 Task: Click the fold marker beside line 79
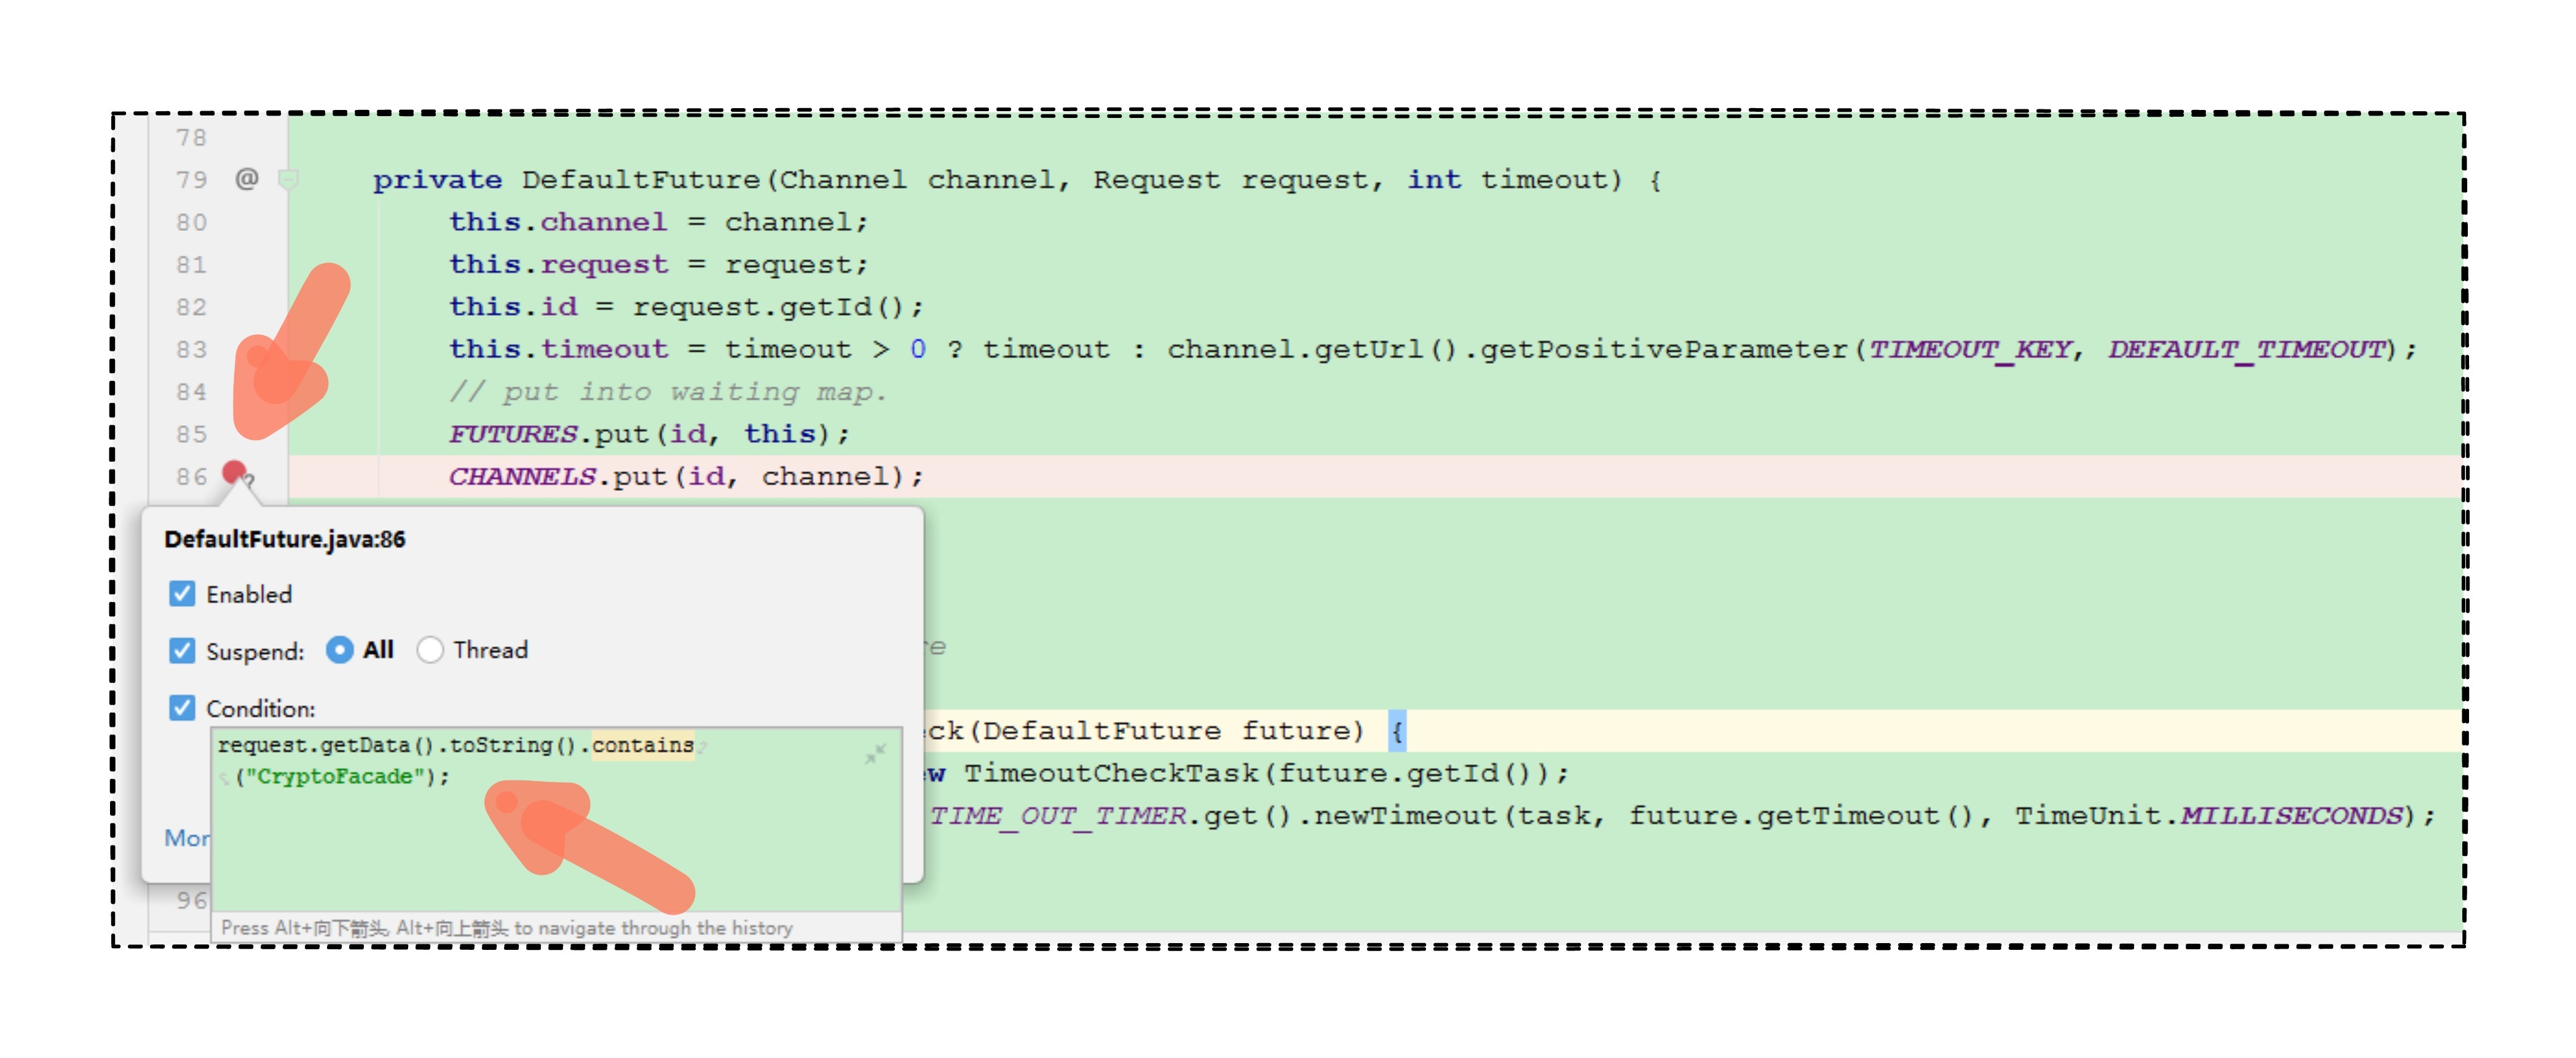point(288,180)
